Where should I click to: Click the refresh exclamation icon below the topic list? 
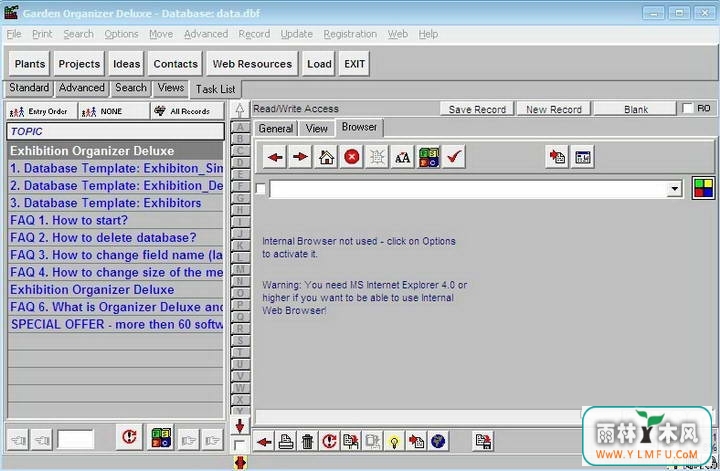click(x=129, y=437)
